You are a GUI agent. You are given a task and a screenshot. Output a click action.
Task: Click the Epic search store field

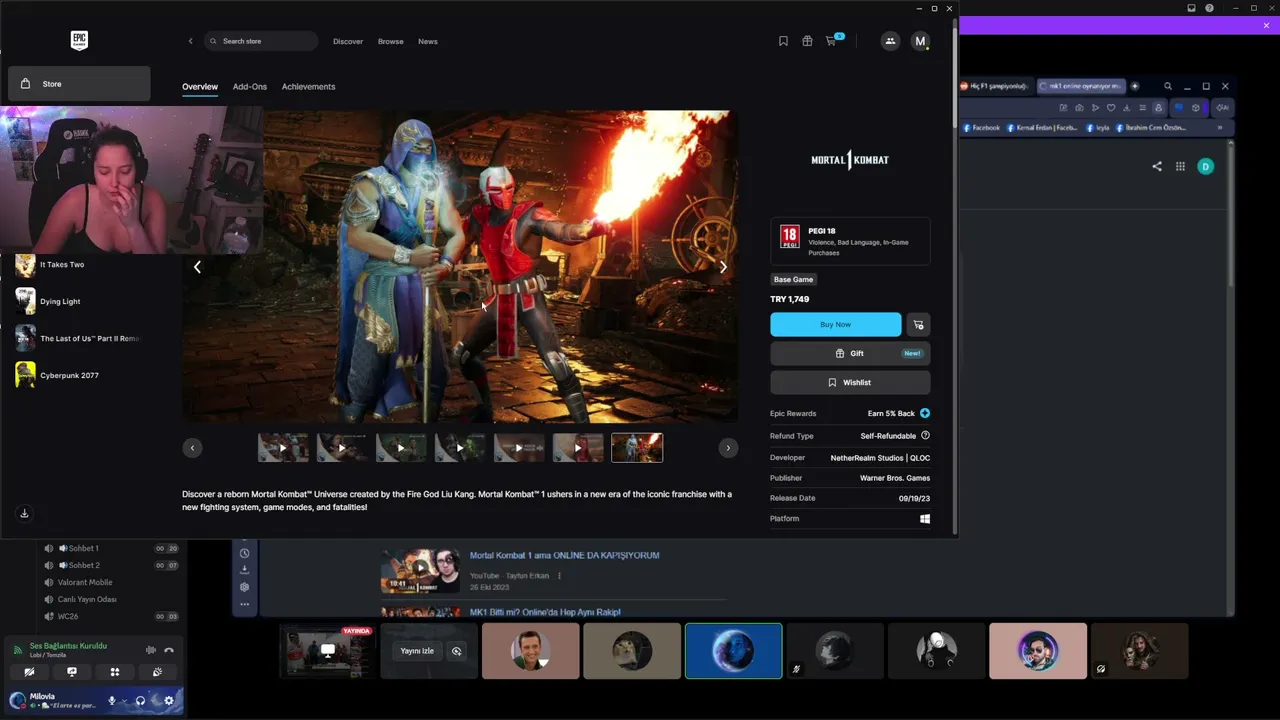tap(261, 41)
